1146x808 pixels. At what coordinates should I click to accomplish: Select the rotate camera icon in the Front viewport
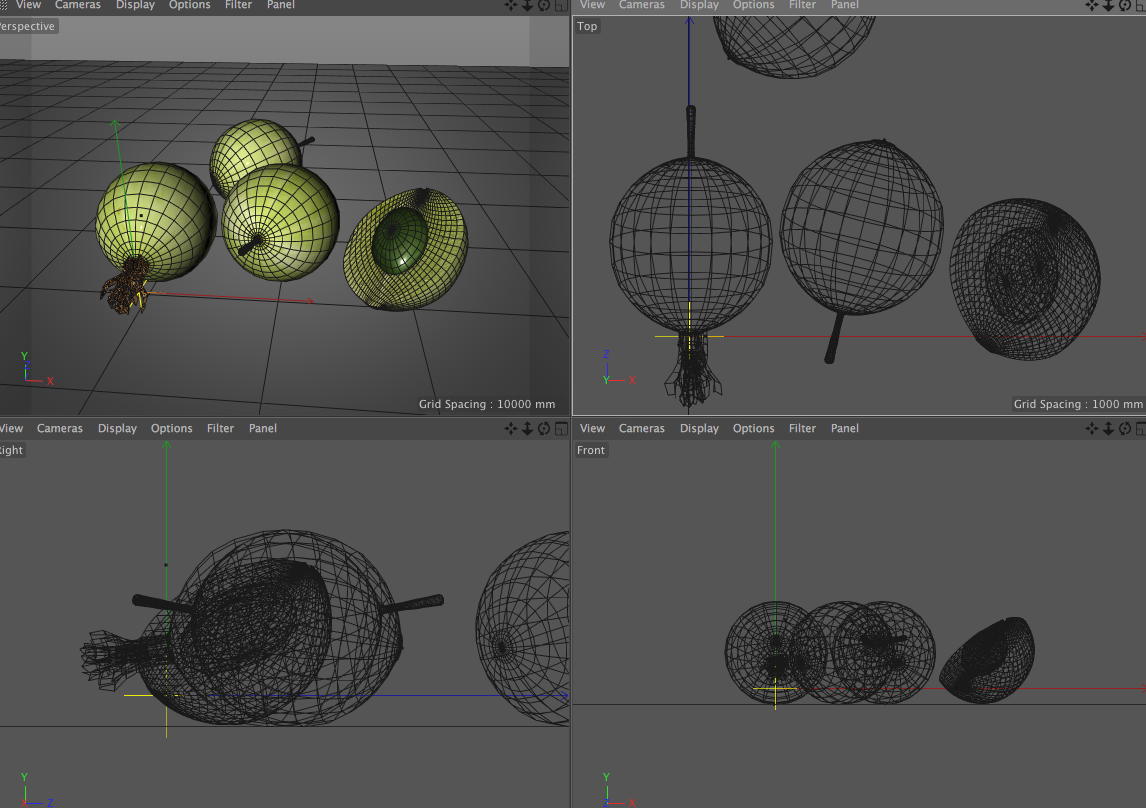[x=1124, y=428]
